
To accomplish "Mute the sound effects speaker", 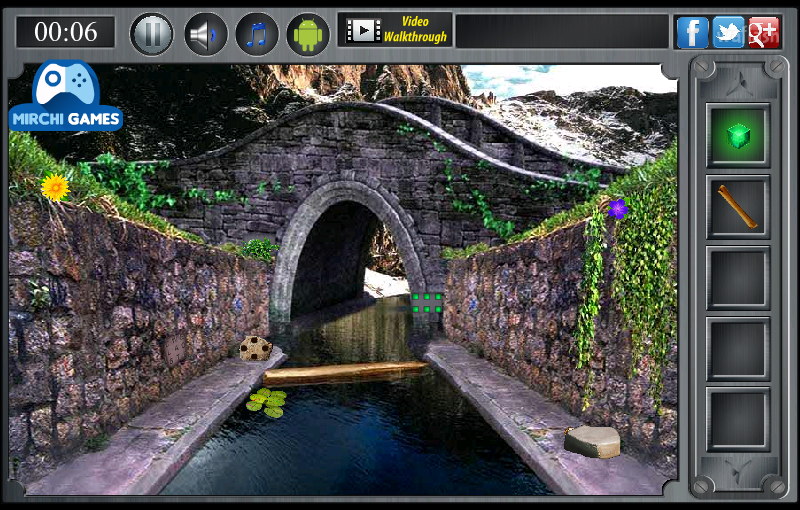I will click(x=205, y=34).
